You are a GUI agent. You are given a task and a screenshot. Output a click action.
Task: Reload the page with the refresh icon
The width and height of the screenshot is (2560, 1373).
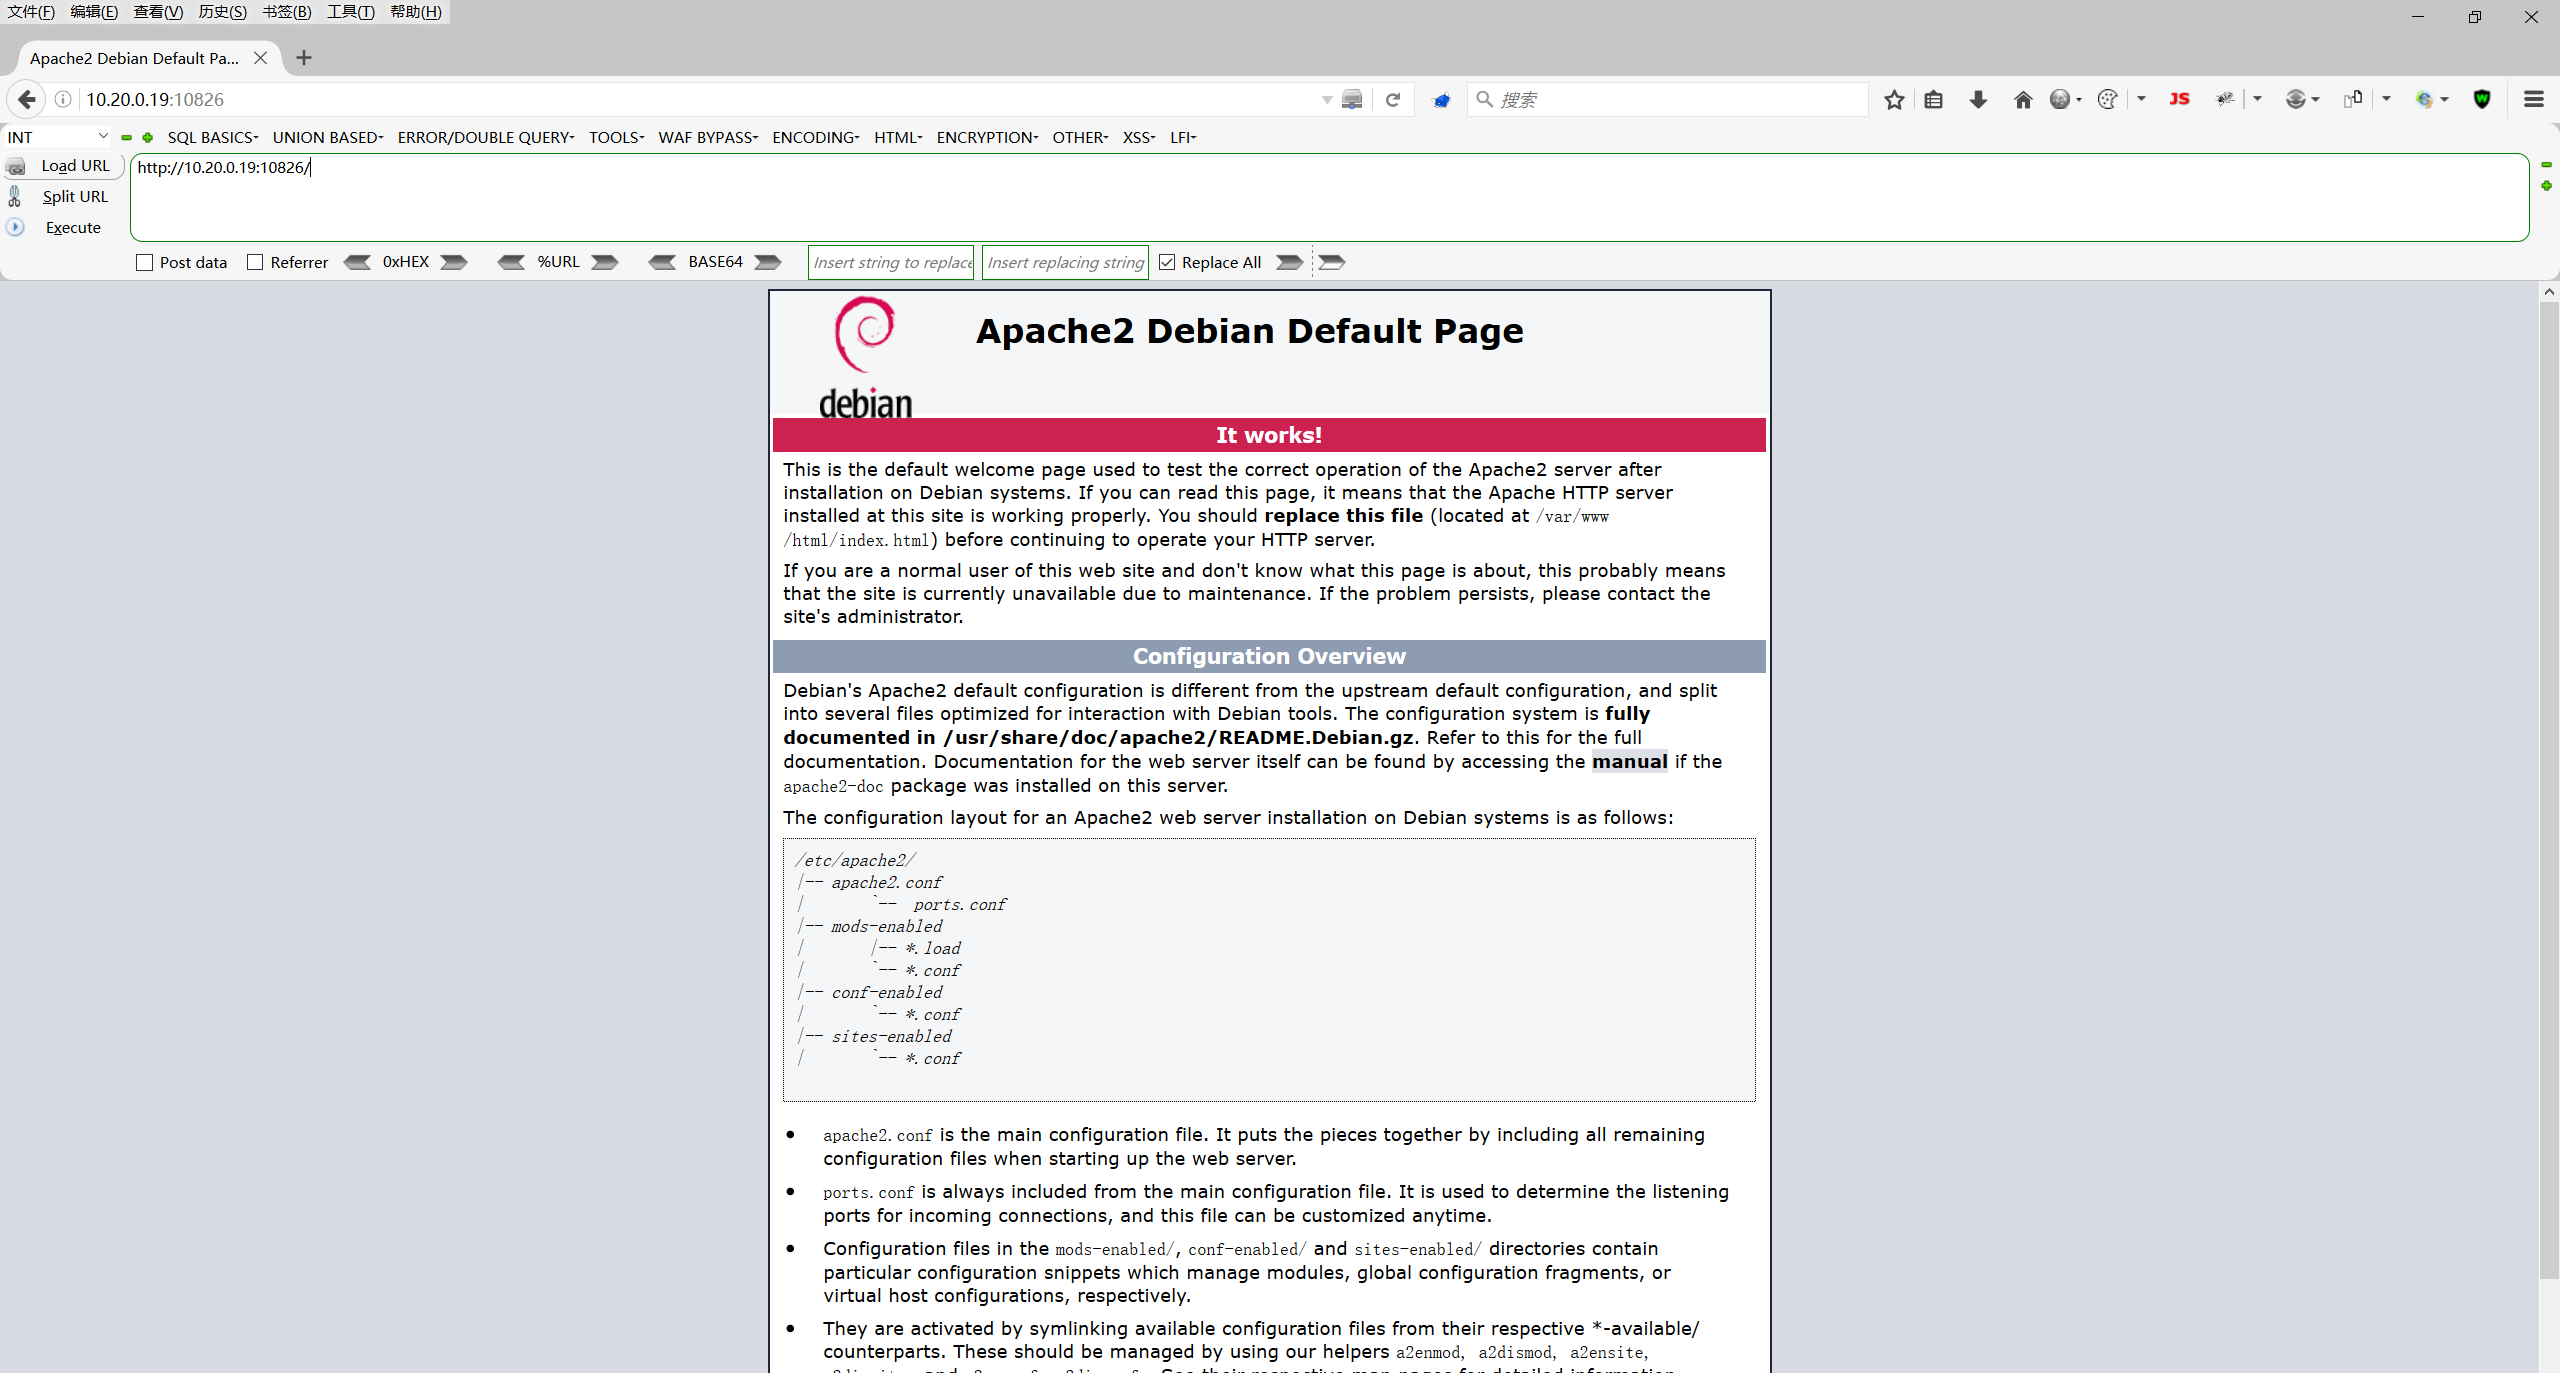coord(1392,99)
